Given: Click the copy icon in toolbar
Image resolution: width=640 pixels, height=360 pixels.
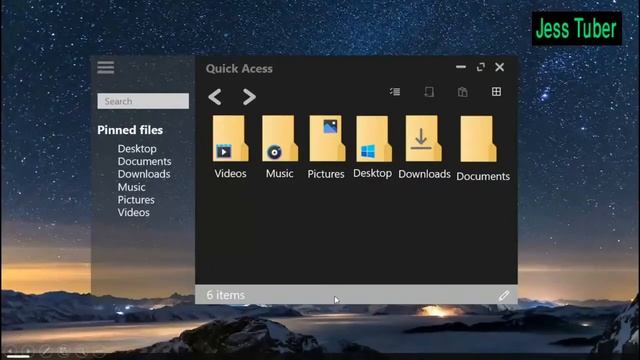Looking at the screenshot, I should 429,92.
